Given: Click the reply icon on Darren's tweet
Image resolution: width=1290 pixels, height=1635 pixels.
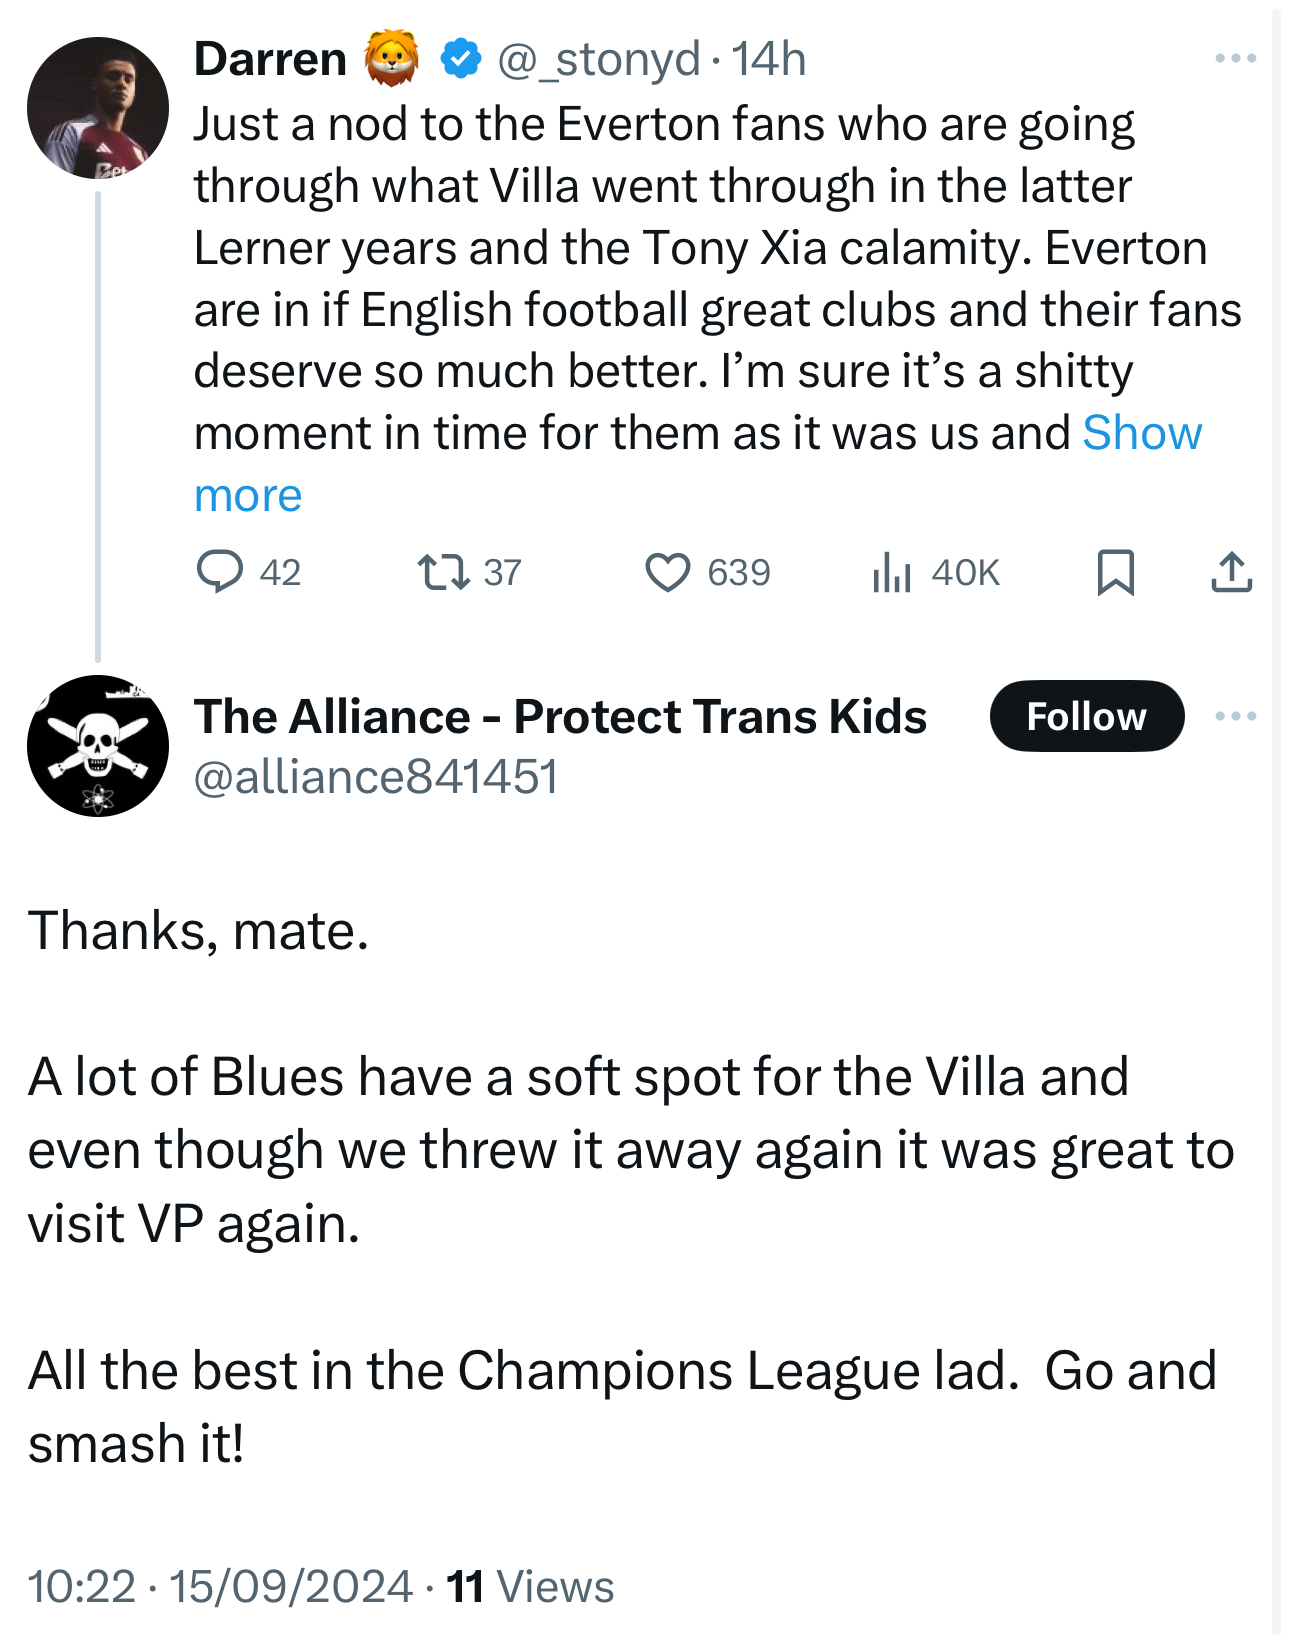Looking at the screenshot, I should coord(219,572).
